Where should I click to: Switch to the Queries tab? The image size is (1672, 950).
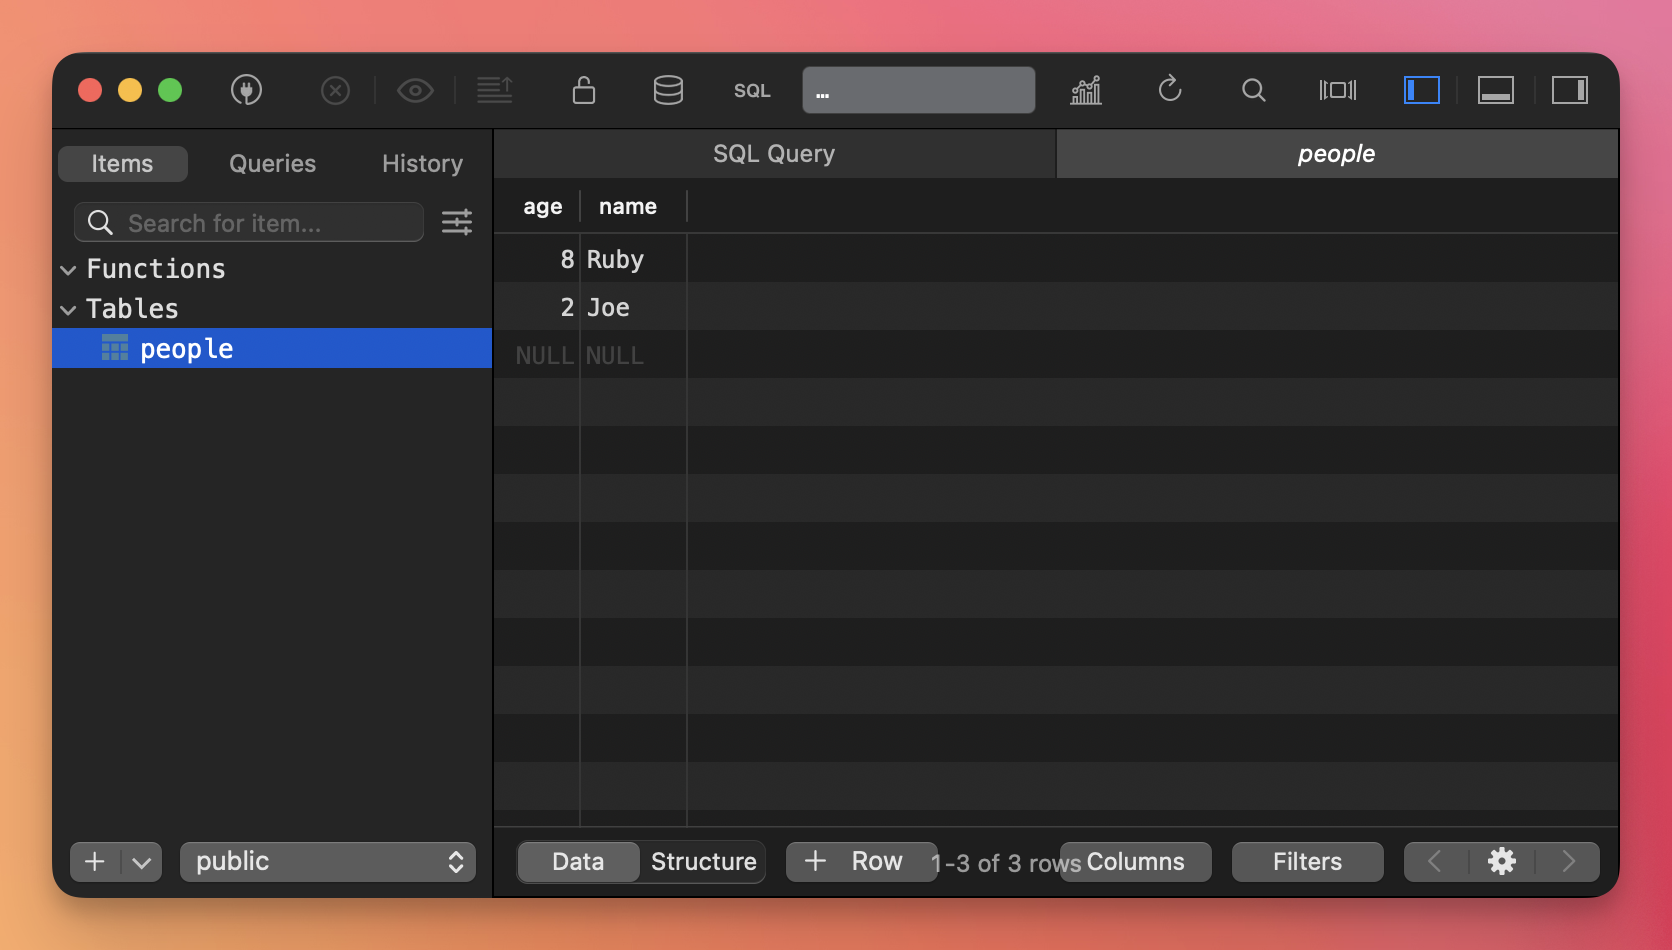point(272,163)
